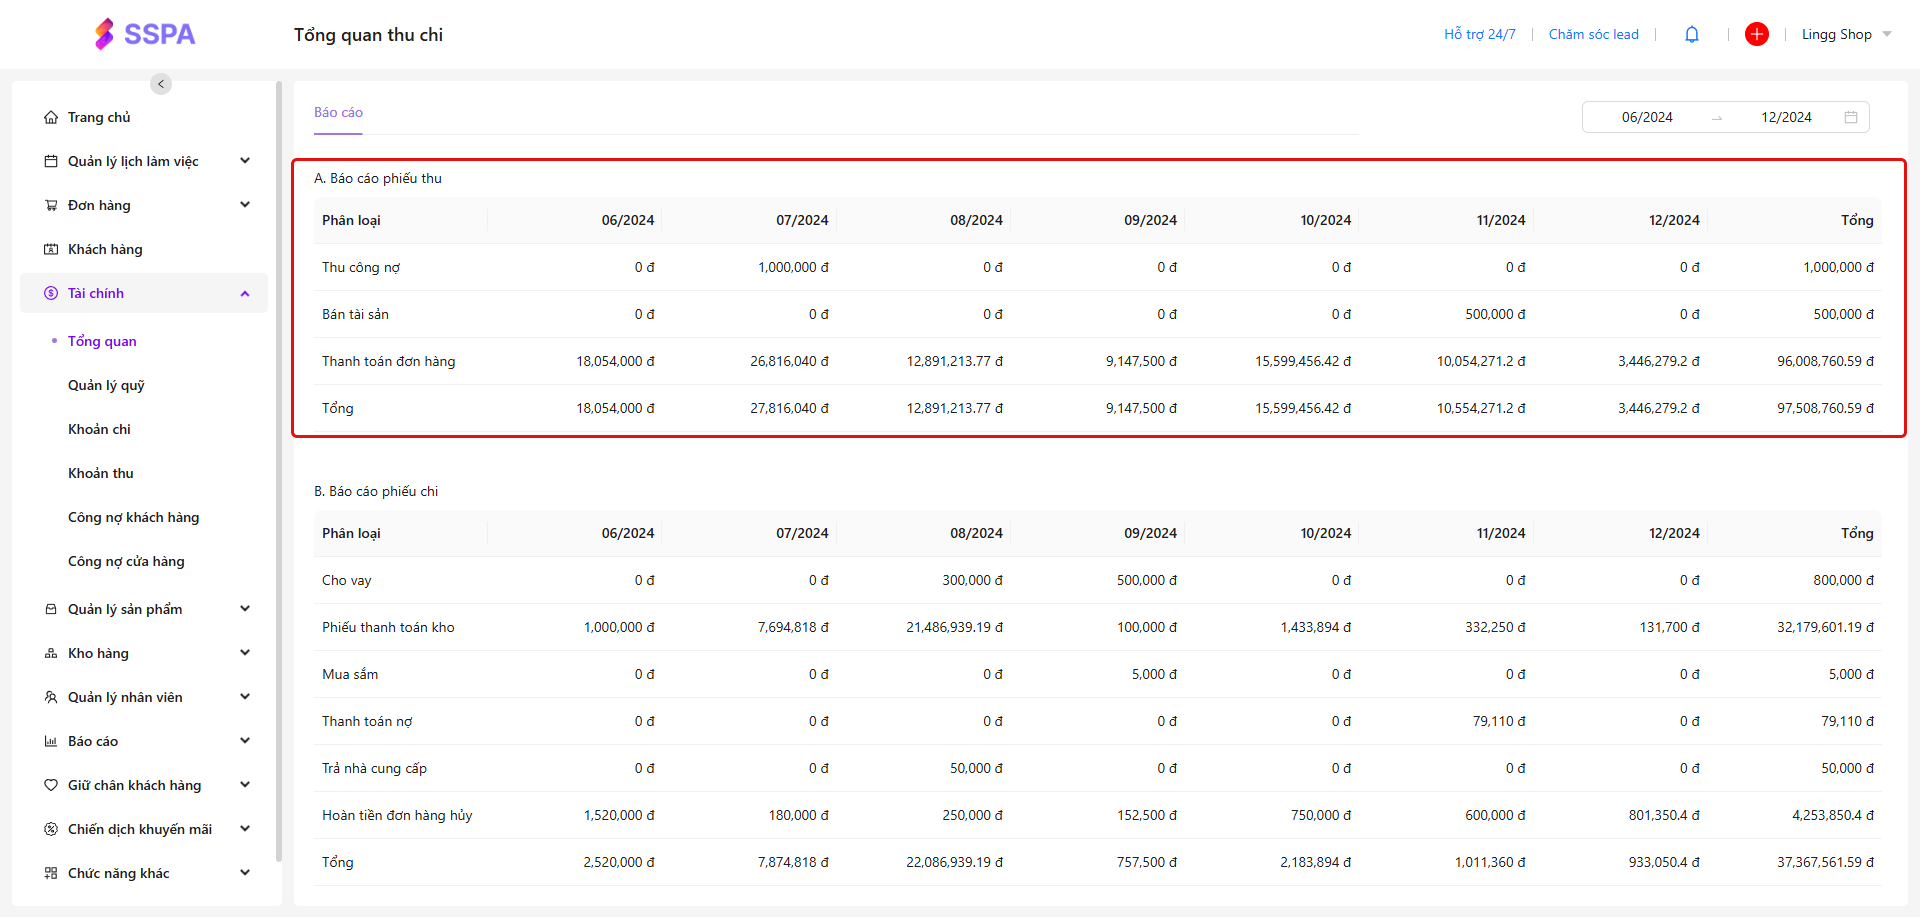The width and height of the screenshot is (1920, 917).
Task: Click Thanh toán đơn hàng row label
Action: coord(388,361)
